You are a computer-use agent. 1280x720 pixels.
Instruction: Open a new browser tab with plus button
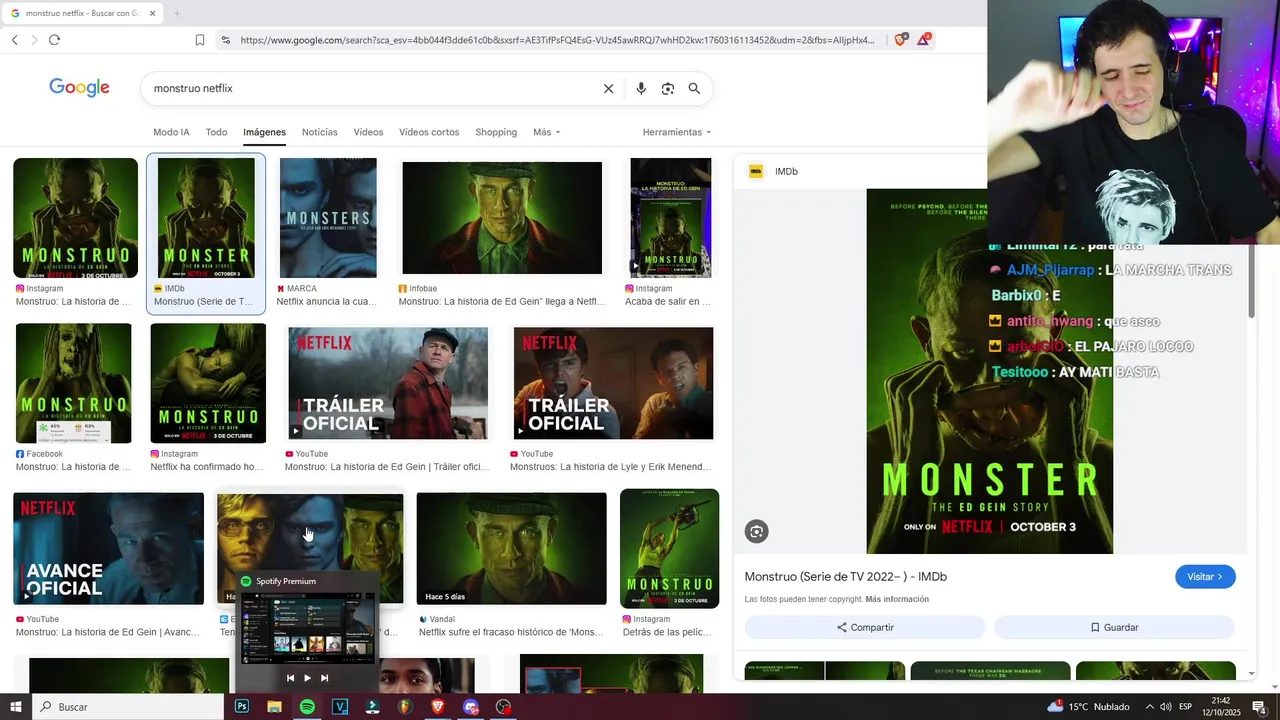point(177,13)
